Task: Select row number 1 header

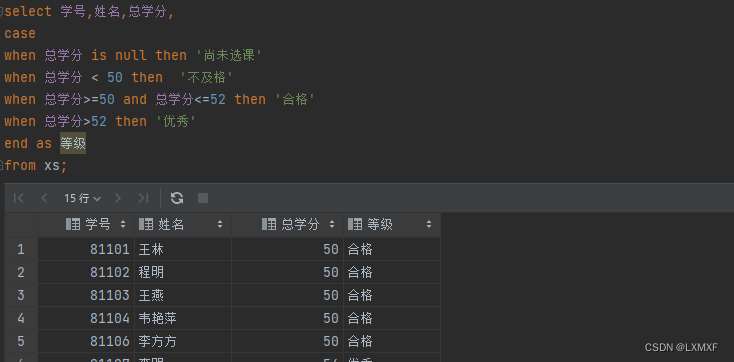Action: (21, 249)
